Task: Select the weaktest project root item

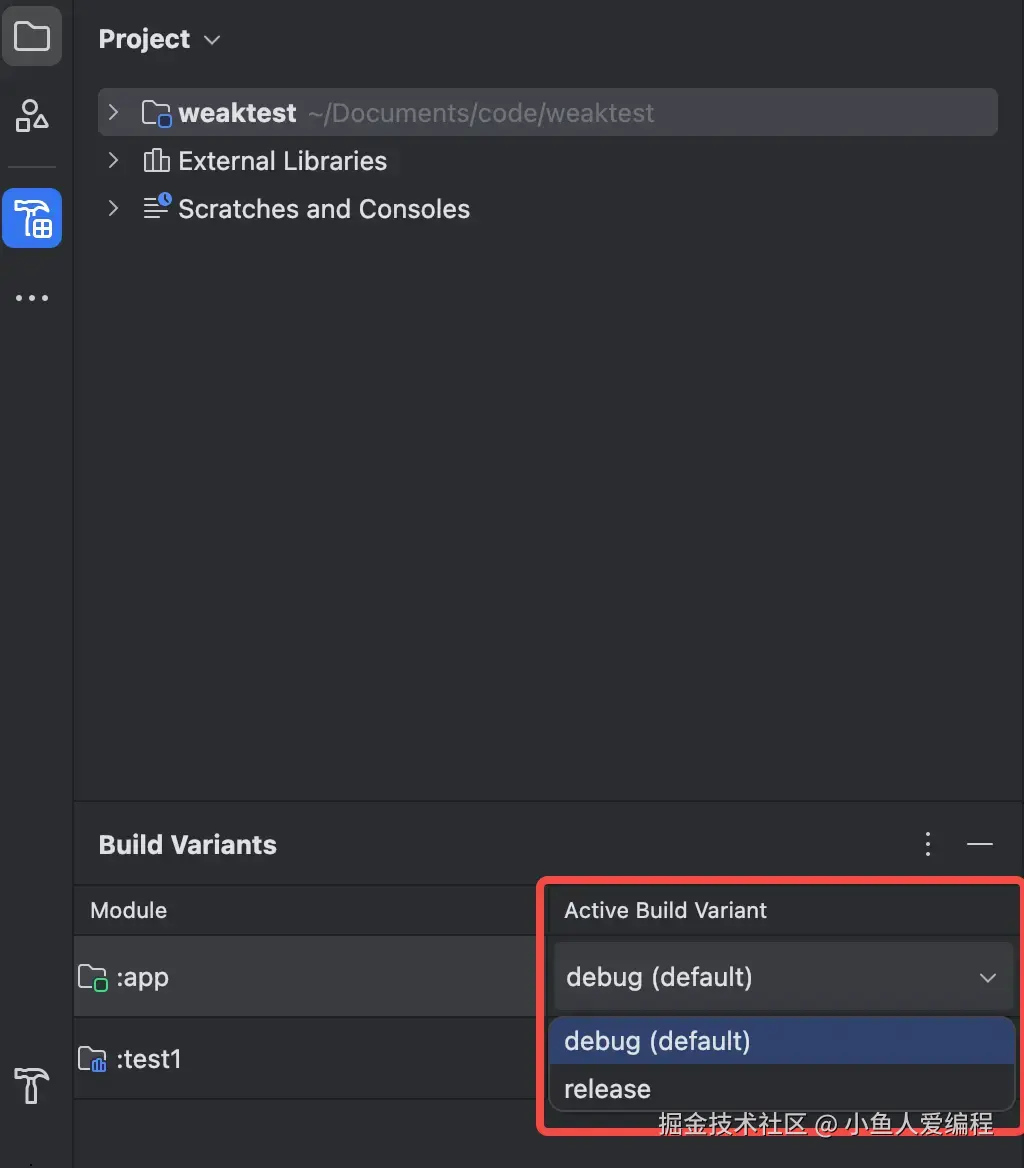Action: pos(238,113)
